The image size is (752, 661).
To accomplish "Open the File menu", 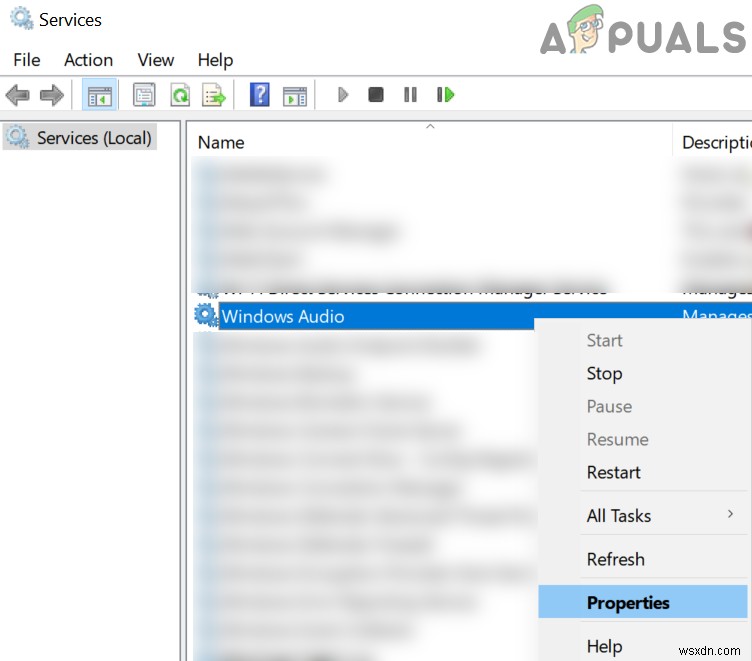I will [27, 60].
